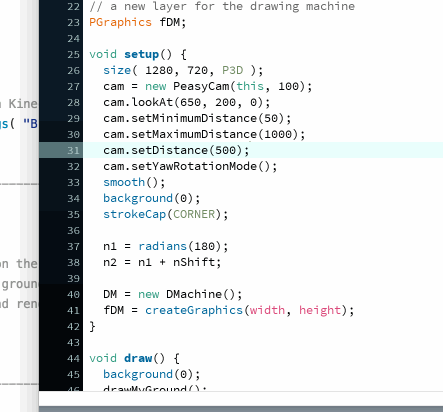Place cursor in cam.setDistance(500) line
Viewport: 443px width, 412px height.
176,150
